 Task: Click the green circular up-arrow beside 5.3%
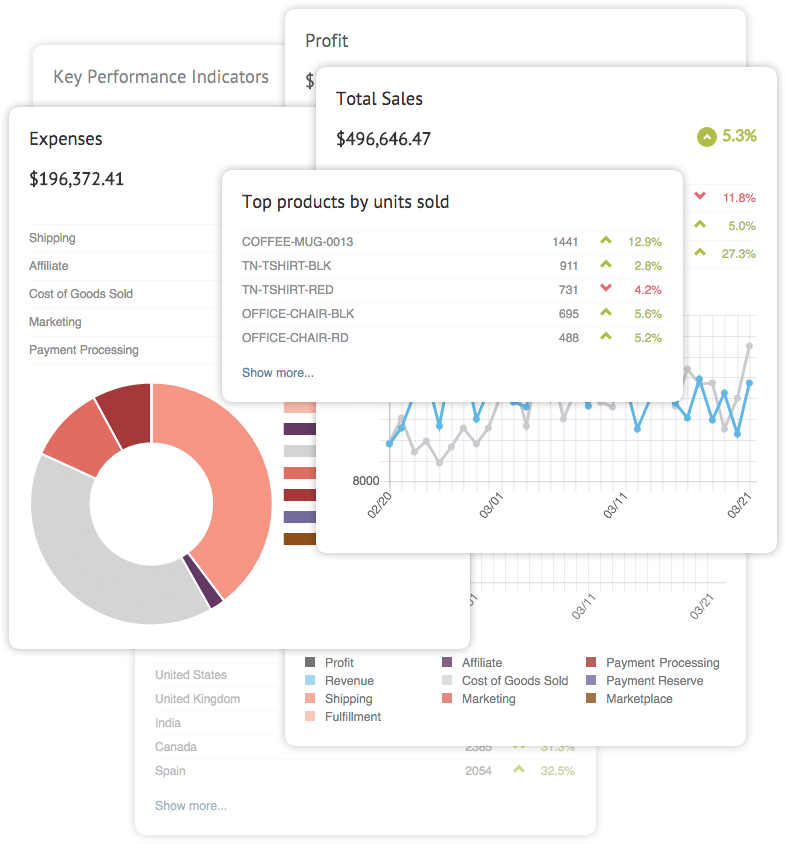pos(707,137)
